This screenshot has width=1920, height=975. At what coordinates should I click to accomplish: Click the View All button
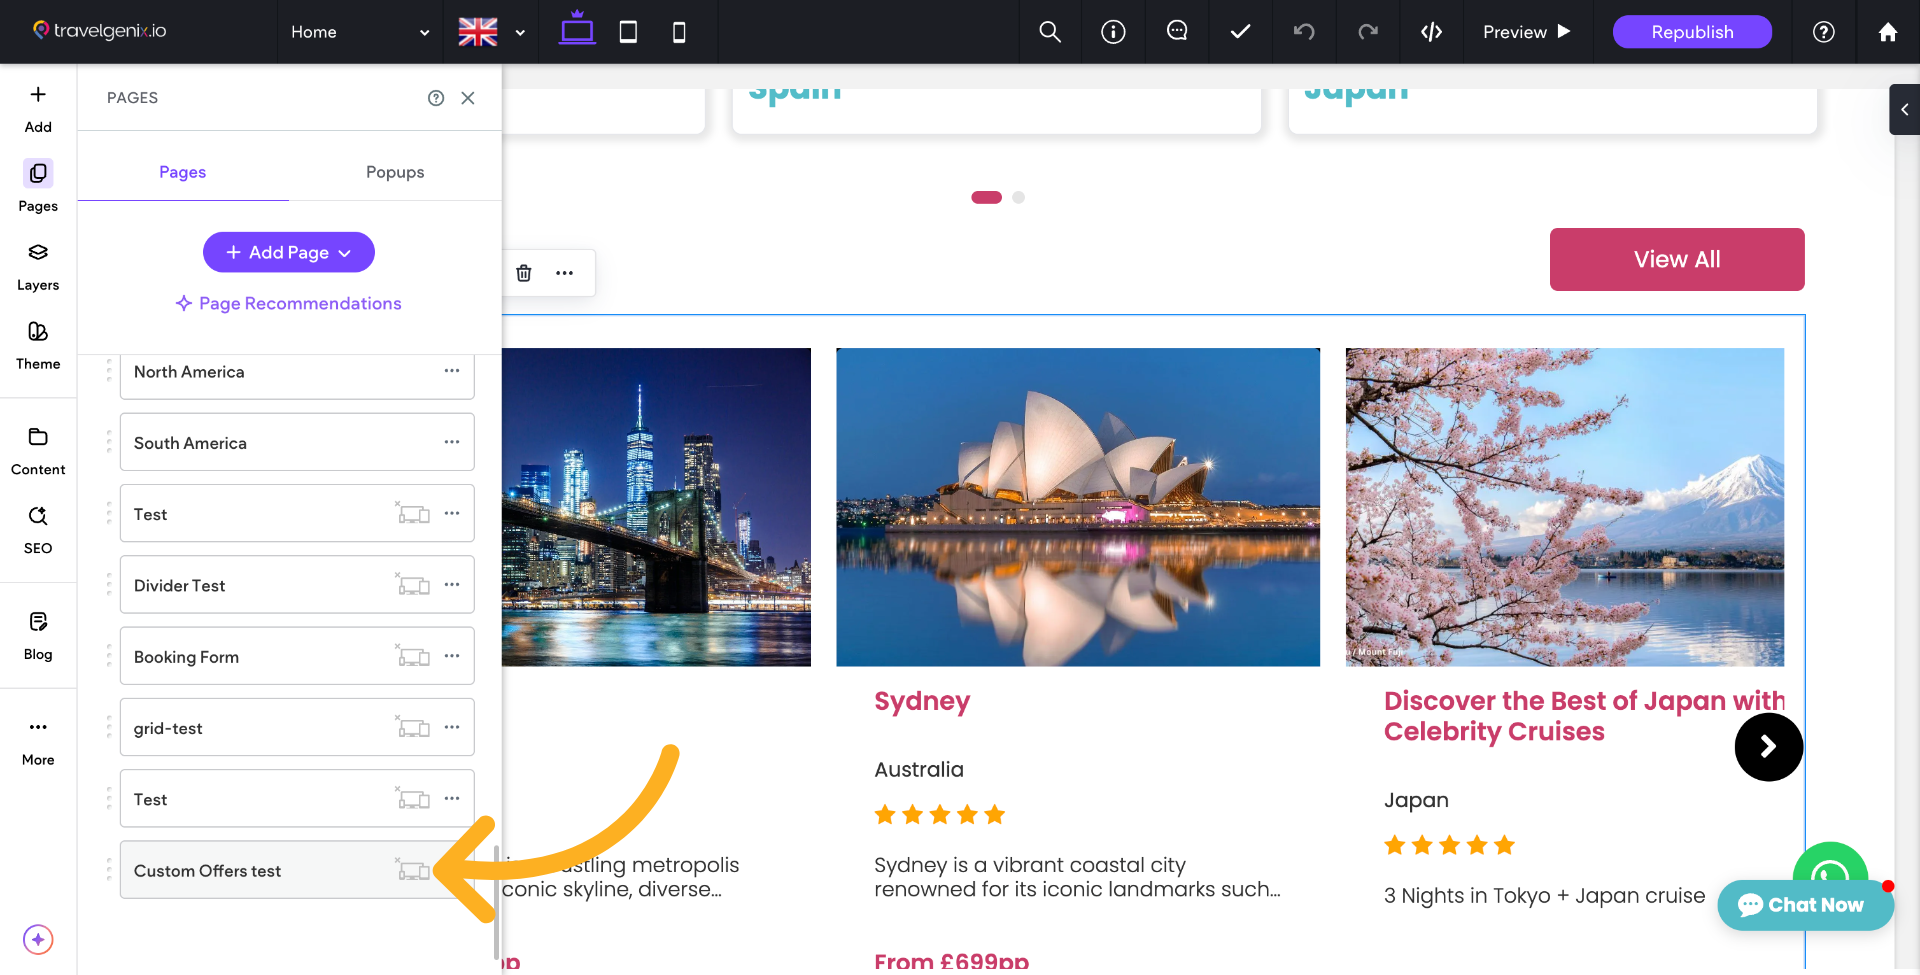(1677, 259)
